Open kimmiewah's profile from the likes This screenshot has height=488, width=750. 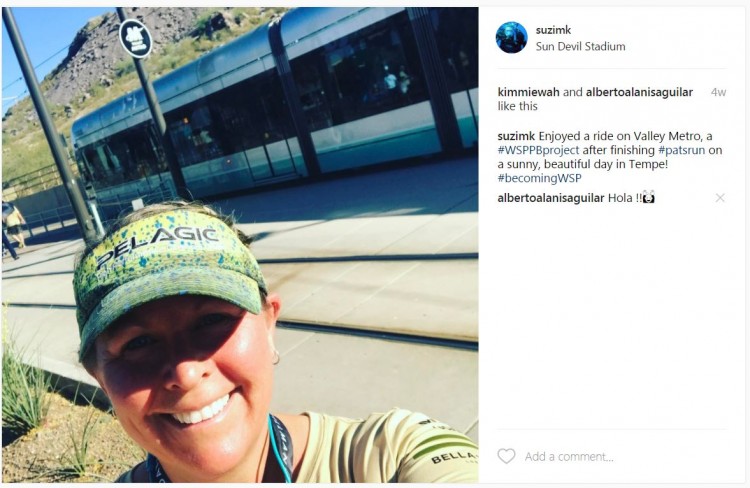click(528, 92)
